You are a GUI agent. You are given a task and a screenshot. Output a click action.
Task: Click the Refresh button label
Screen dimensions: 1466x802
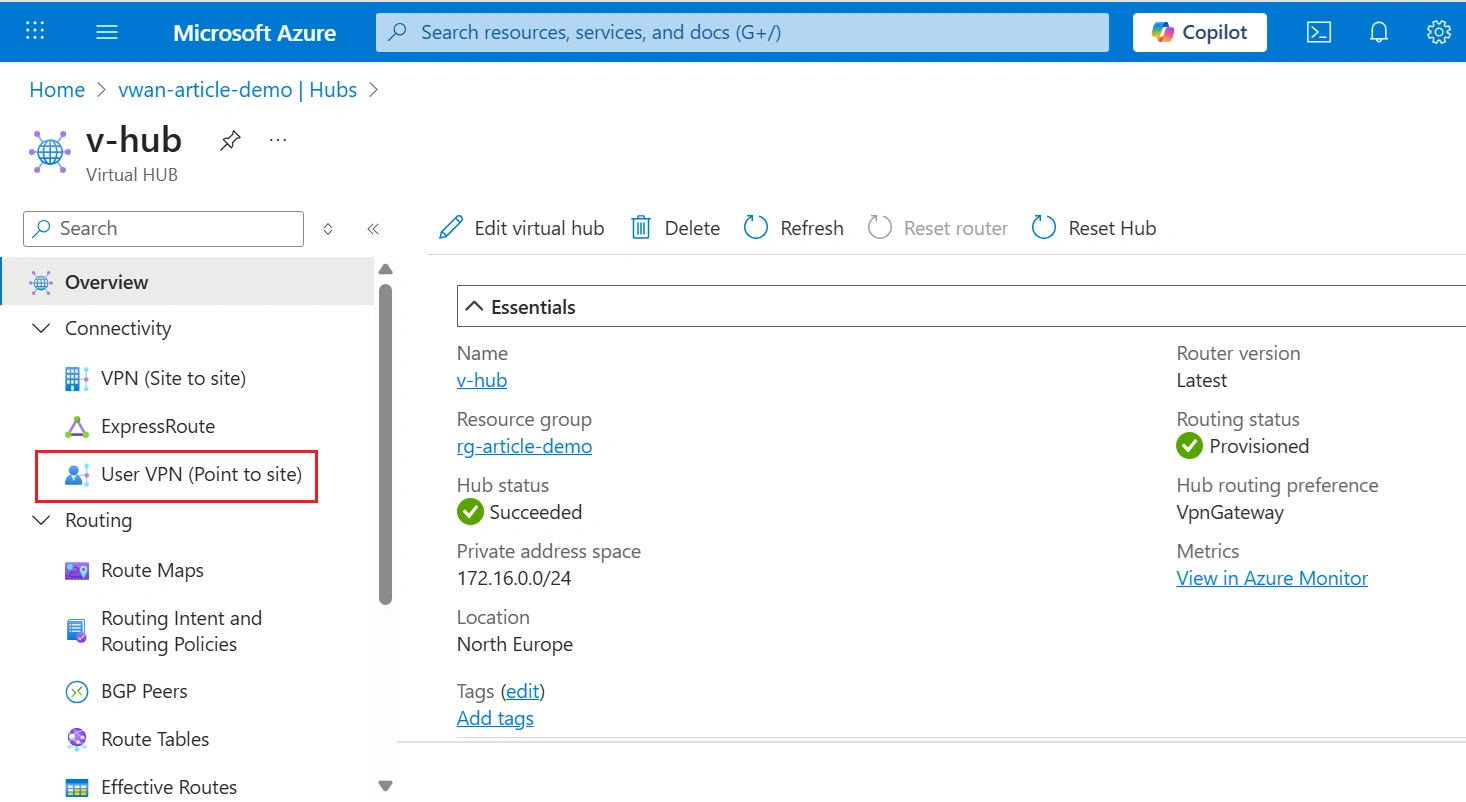(812, 228)
